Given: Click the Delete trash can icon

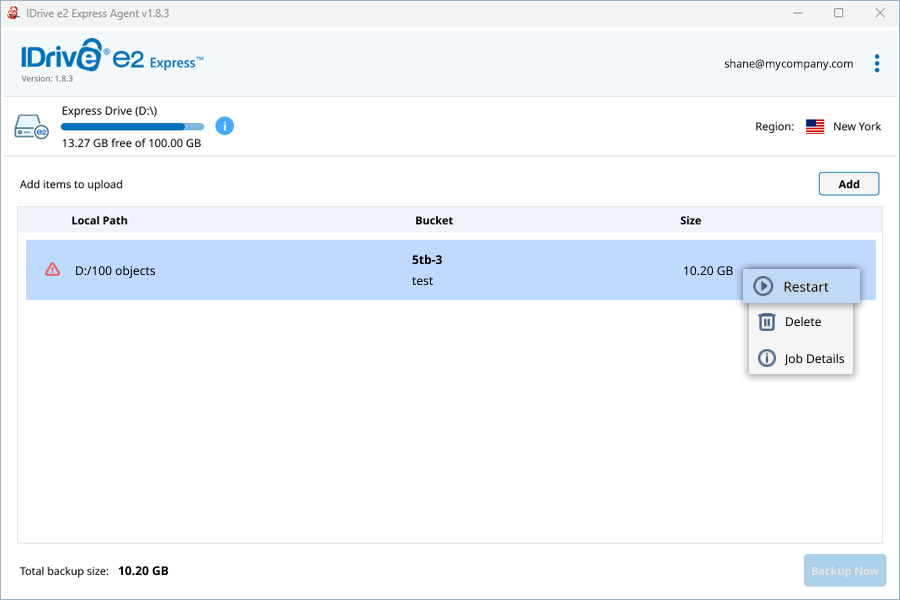Looking at the screenshot, I should [767, 322].
